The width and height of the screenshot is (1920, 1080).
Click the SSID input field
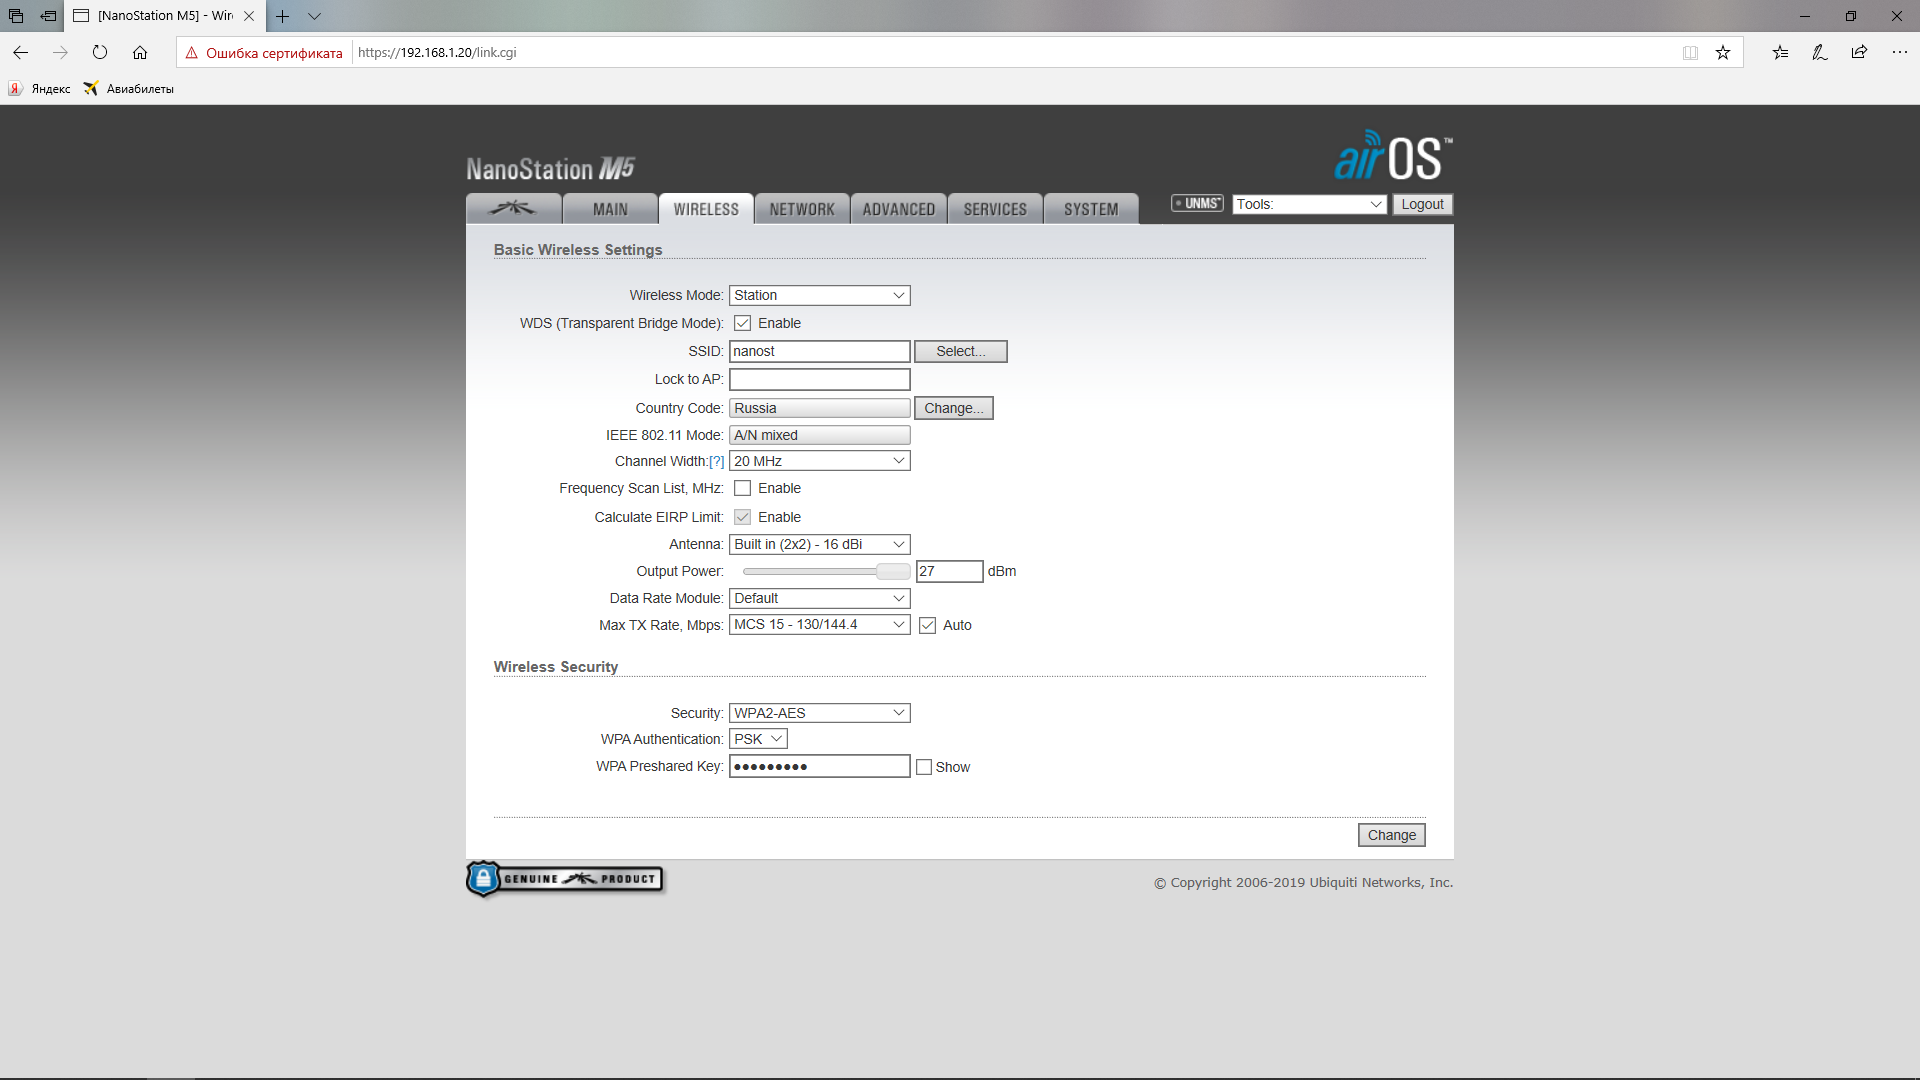819,351
